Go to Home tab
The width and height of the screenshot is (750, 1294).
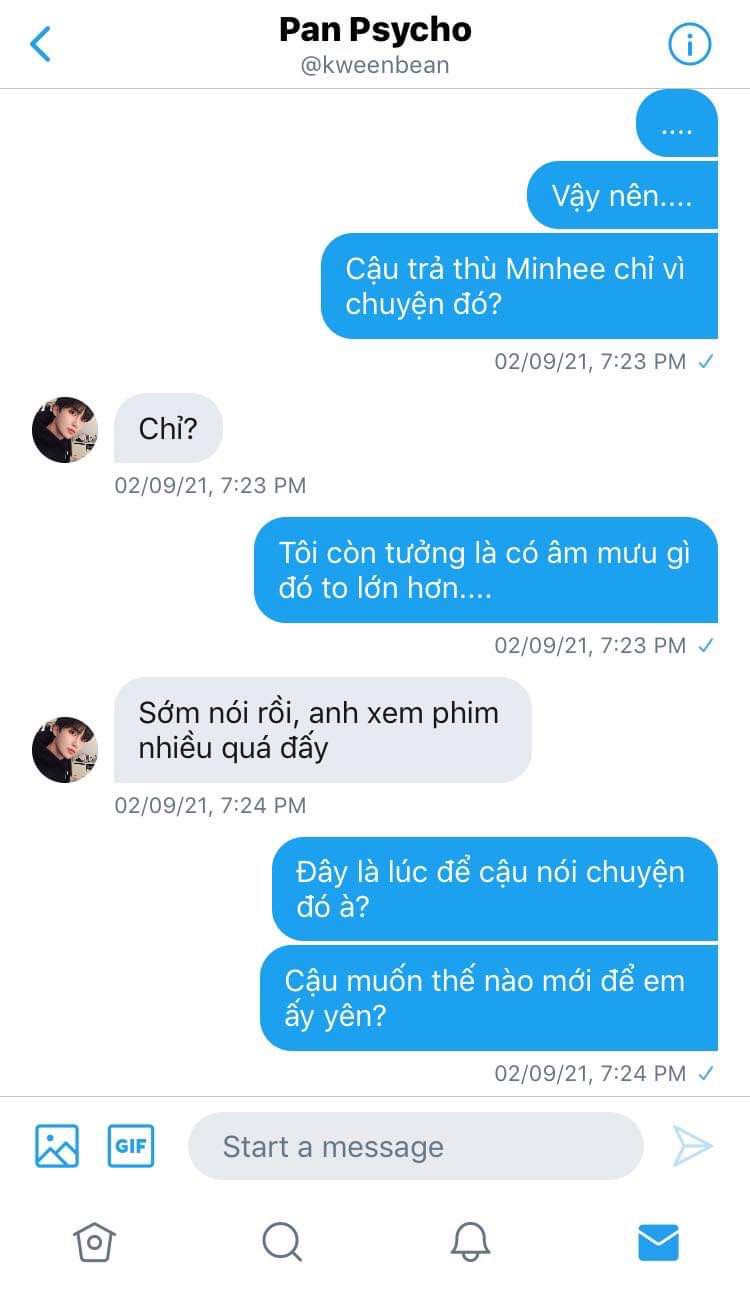pyautogui.click(x=94, y=1242)
